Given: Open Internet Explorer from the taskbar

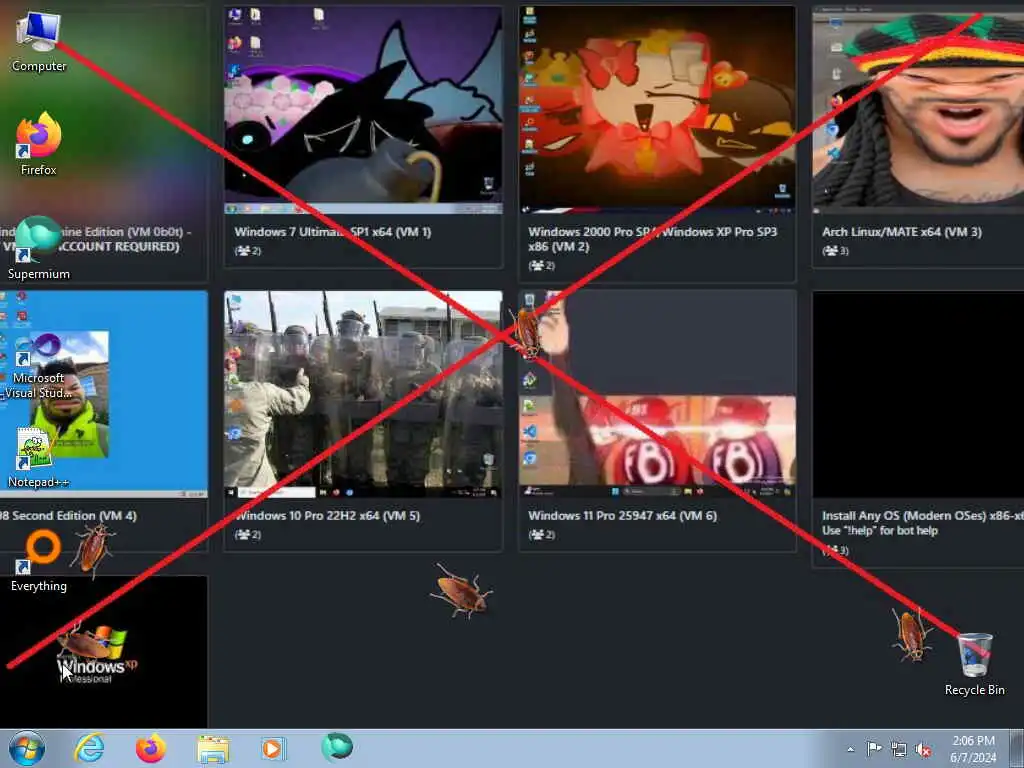Looking at the screenshot, I should [x=89, y=748].
